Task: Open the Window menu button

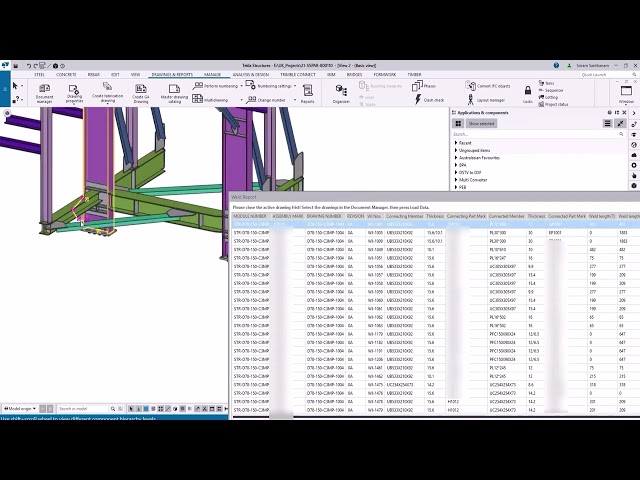Action: [x=626, y=94]
